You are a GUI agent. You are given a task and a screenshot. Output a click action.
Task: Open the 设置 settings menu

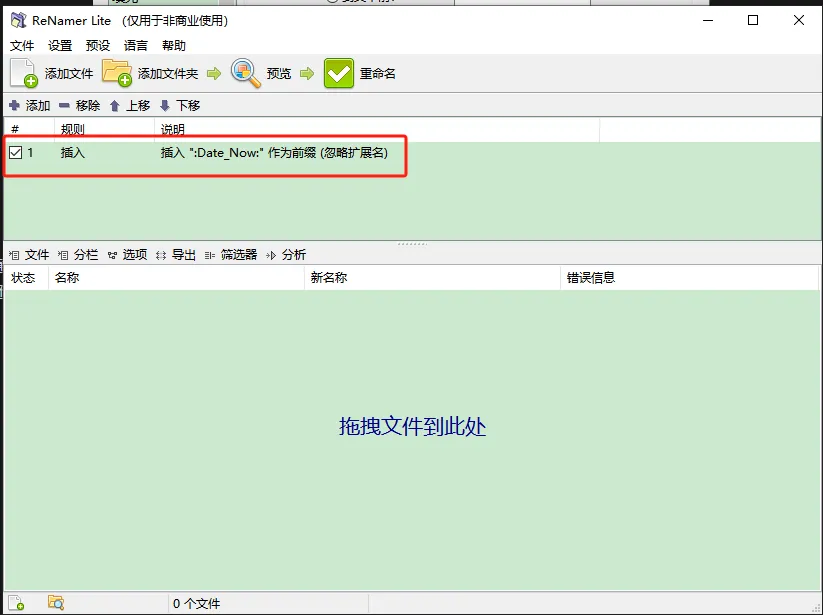60,46
